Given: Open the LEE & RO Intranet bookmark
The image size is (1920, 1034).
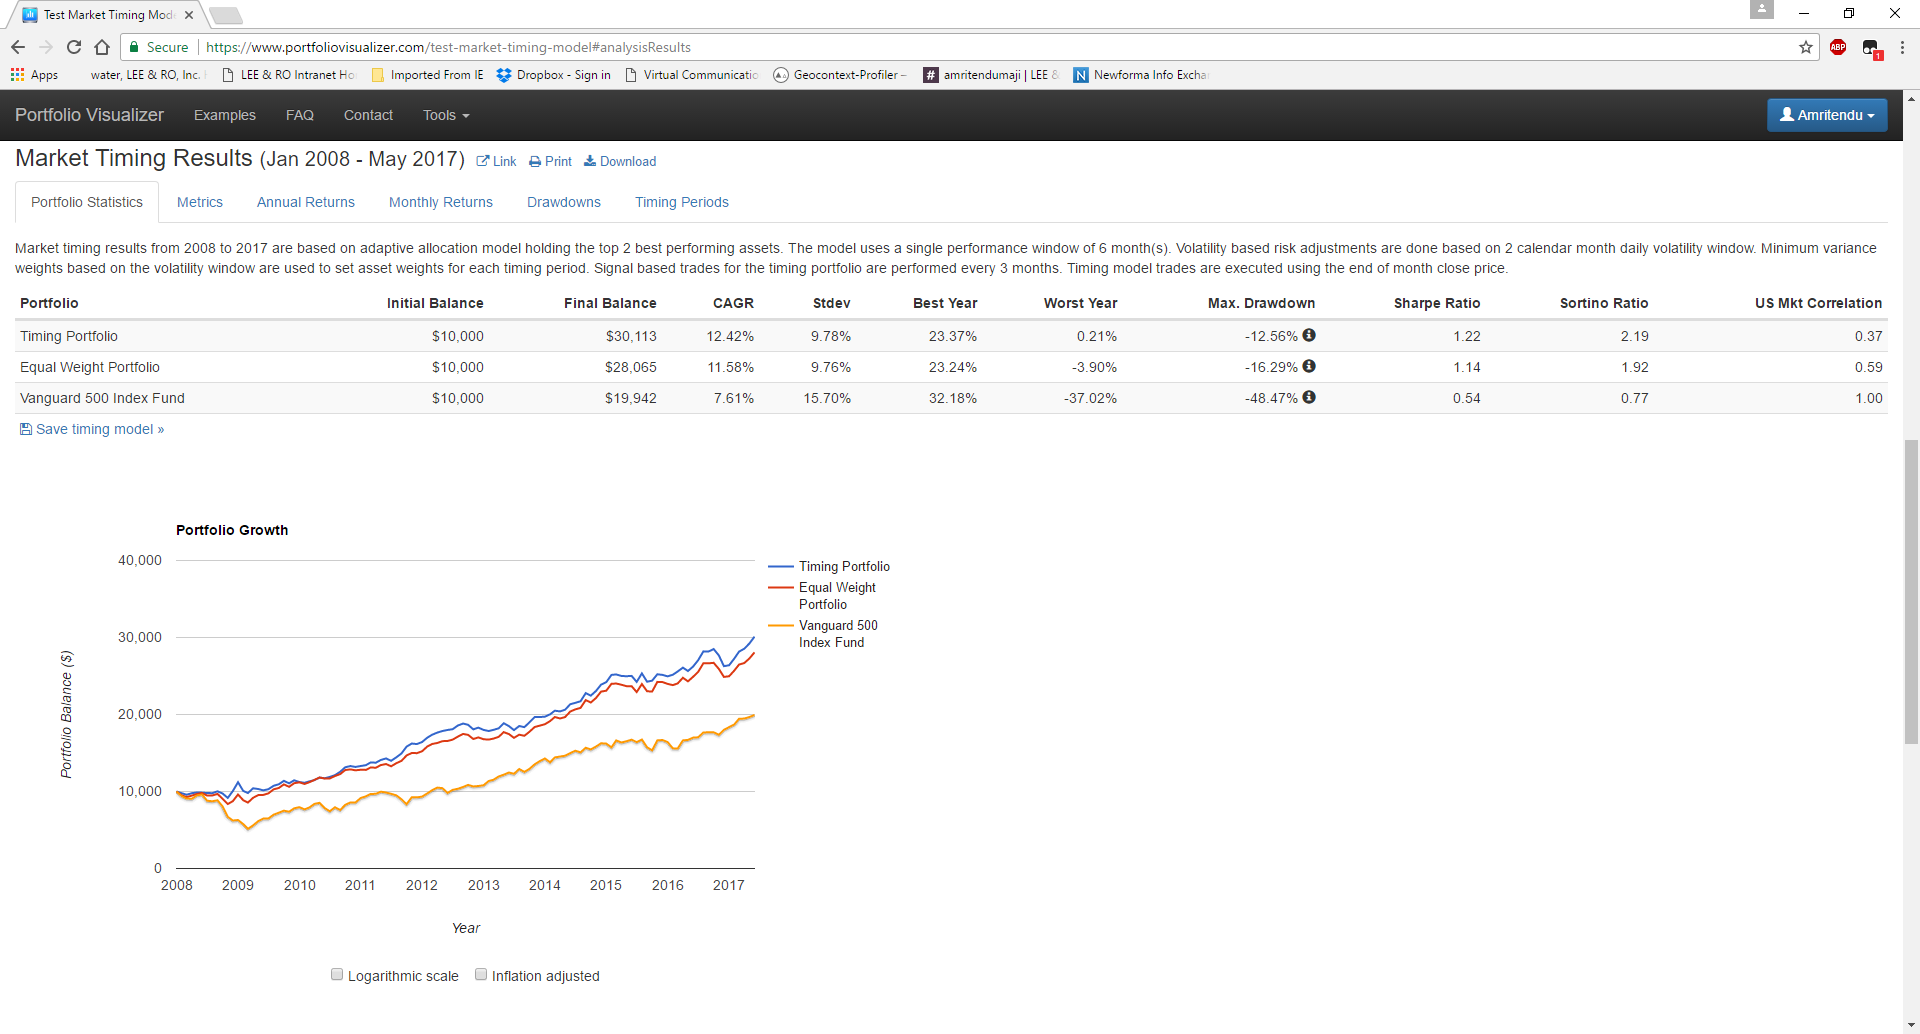Looking at the screenshot, I should (288, 75).
